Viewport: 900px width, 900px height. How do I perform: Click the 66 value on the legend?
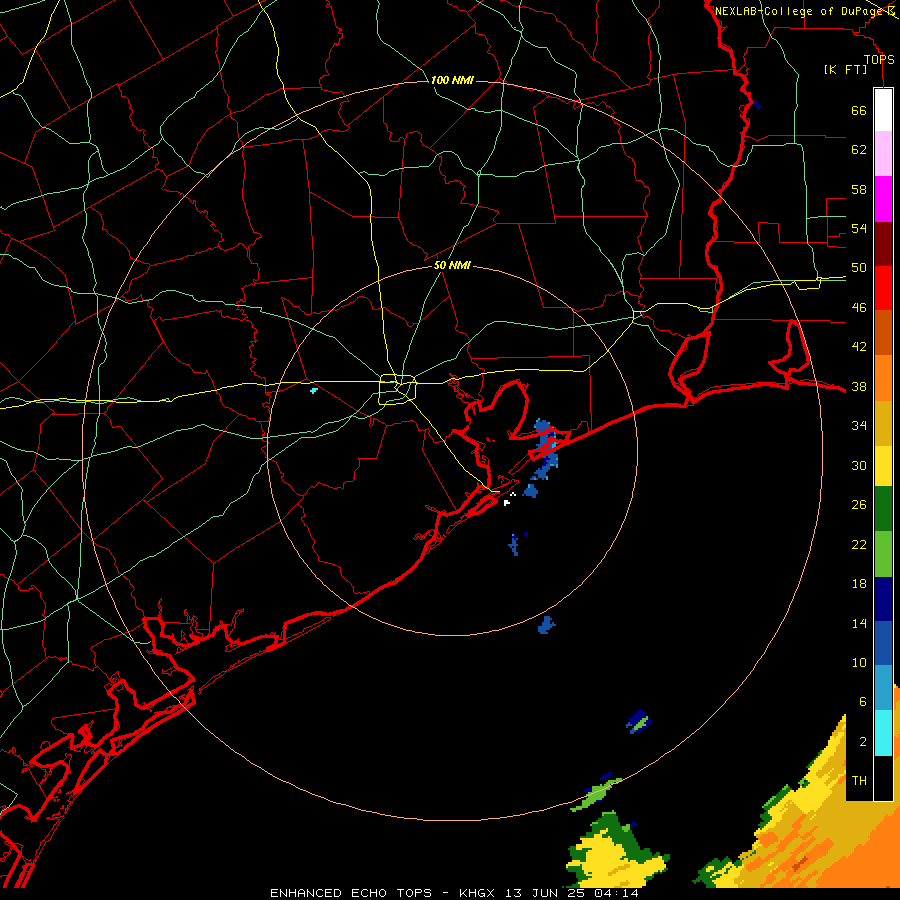tap(859, 111)
